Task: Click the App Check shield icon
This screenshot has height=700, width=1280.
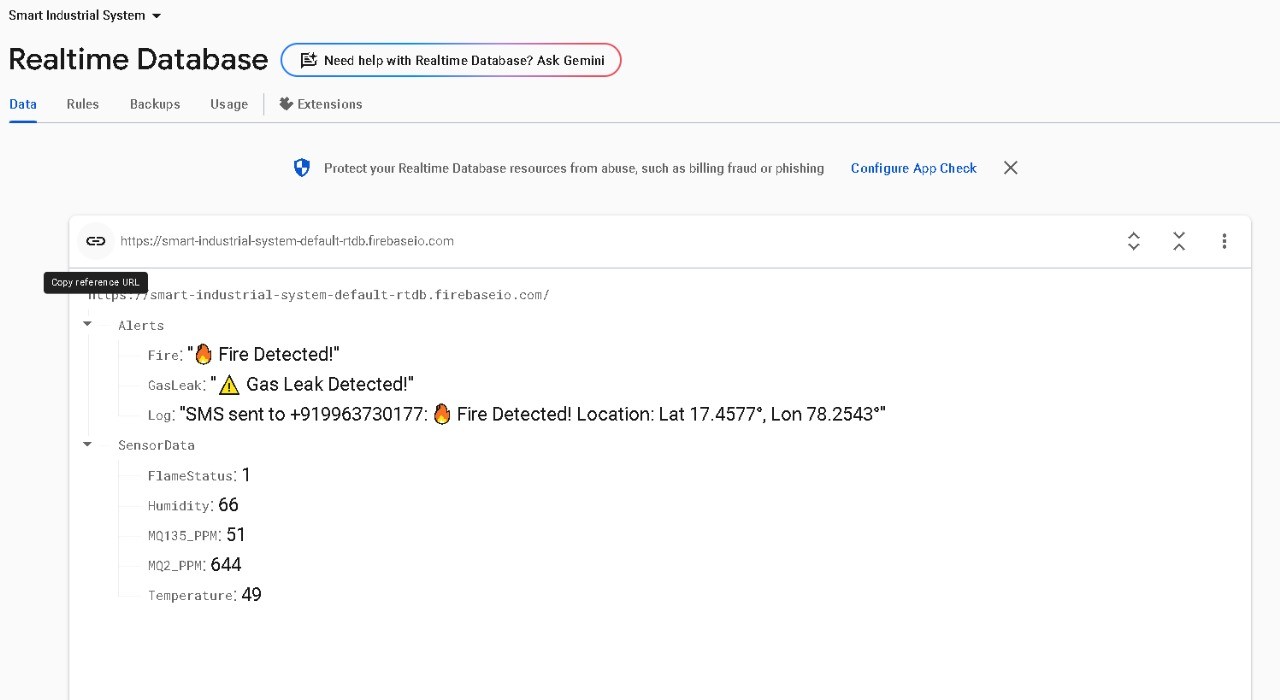Action: click(302, 168)
